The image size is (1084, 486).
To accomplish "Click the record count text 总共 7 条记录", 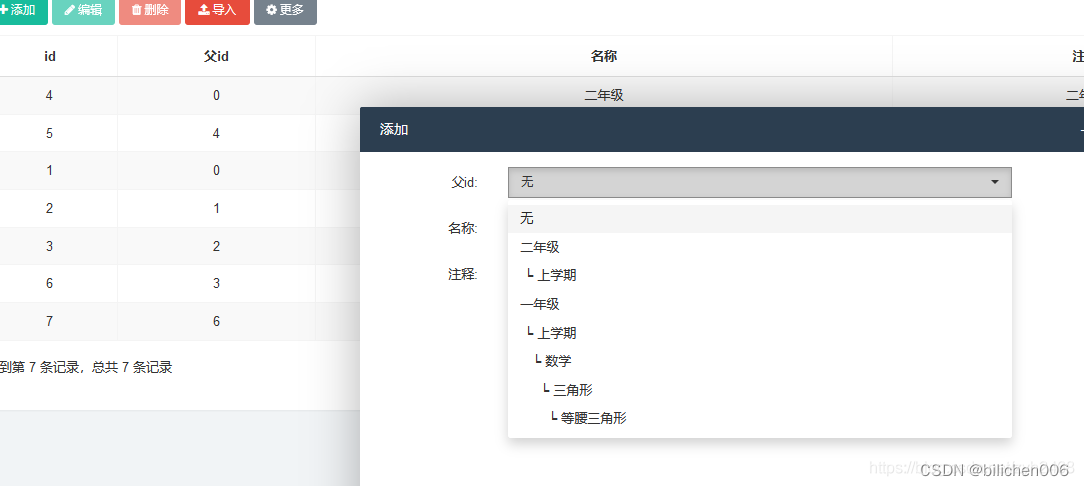I will pyautogui.click(x=131, y=368).
